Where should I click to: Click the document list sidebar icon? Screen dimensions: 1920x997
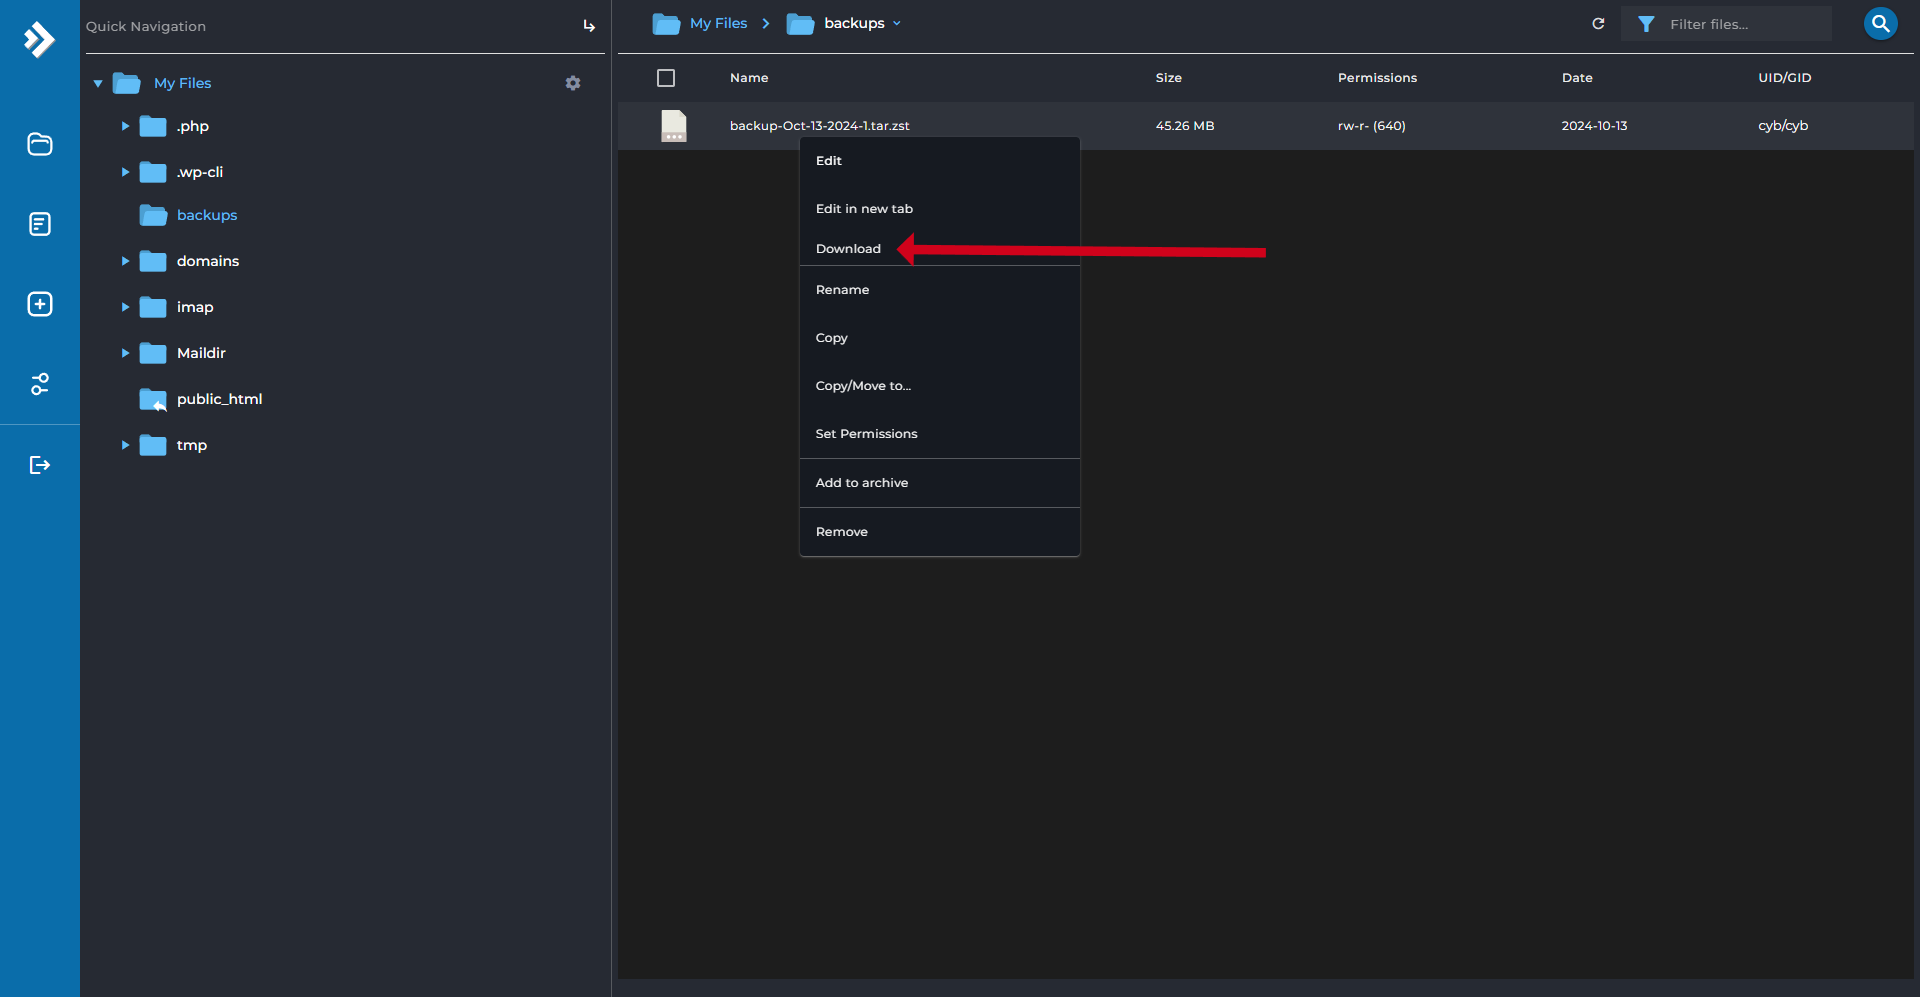coord(40,224)
